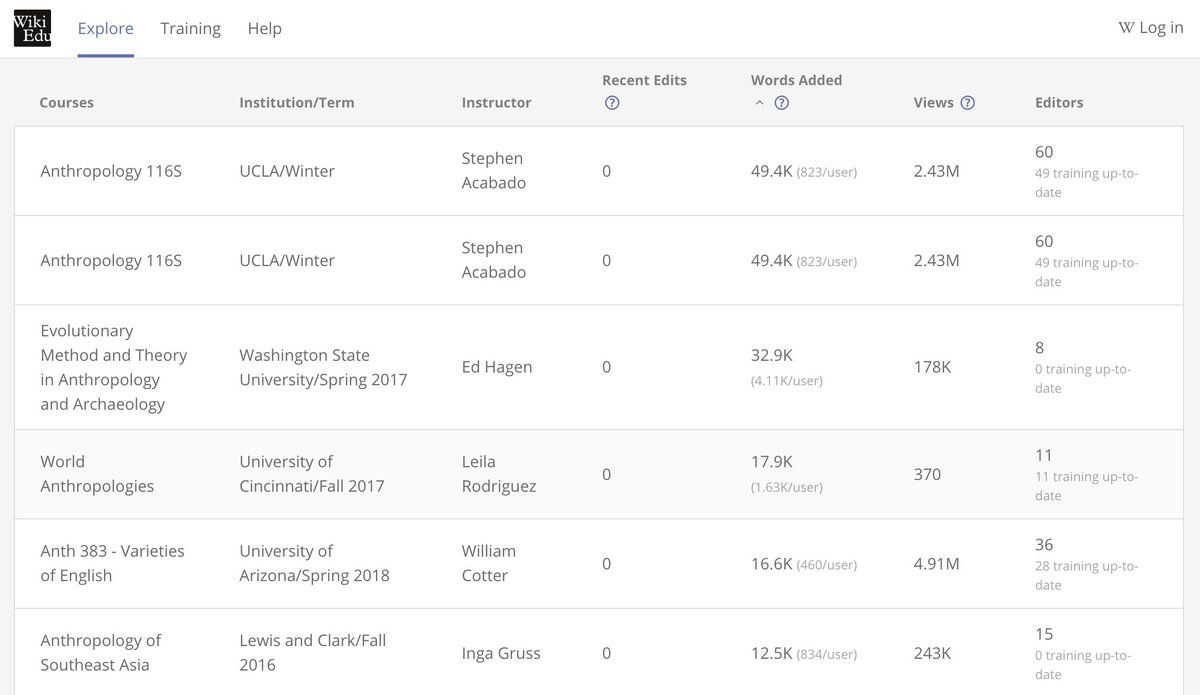Open Anthropology of Southeast Asia course
Screen dimensions: 1200x695
[x=100, y=652]
